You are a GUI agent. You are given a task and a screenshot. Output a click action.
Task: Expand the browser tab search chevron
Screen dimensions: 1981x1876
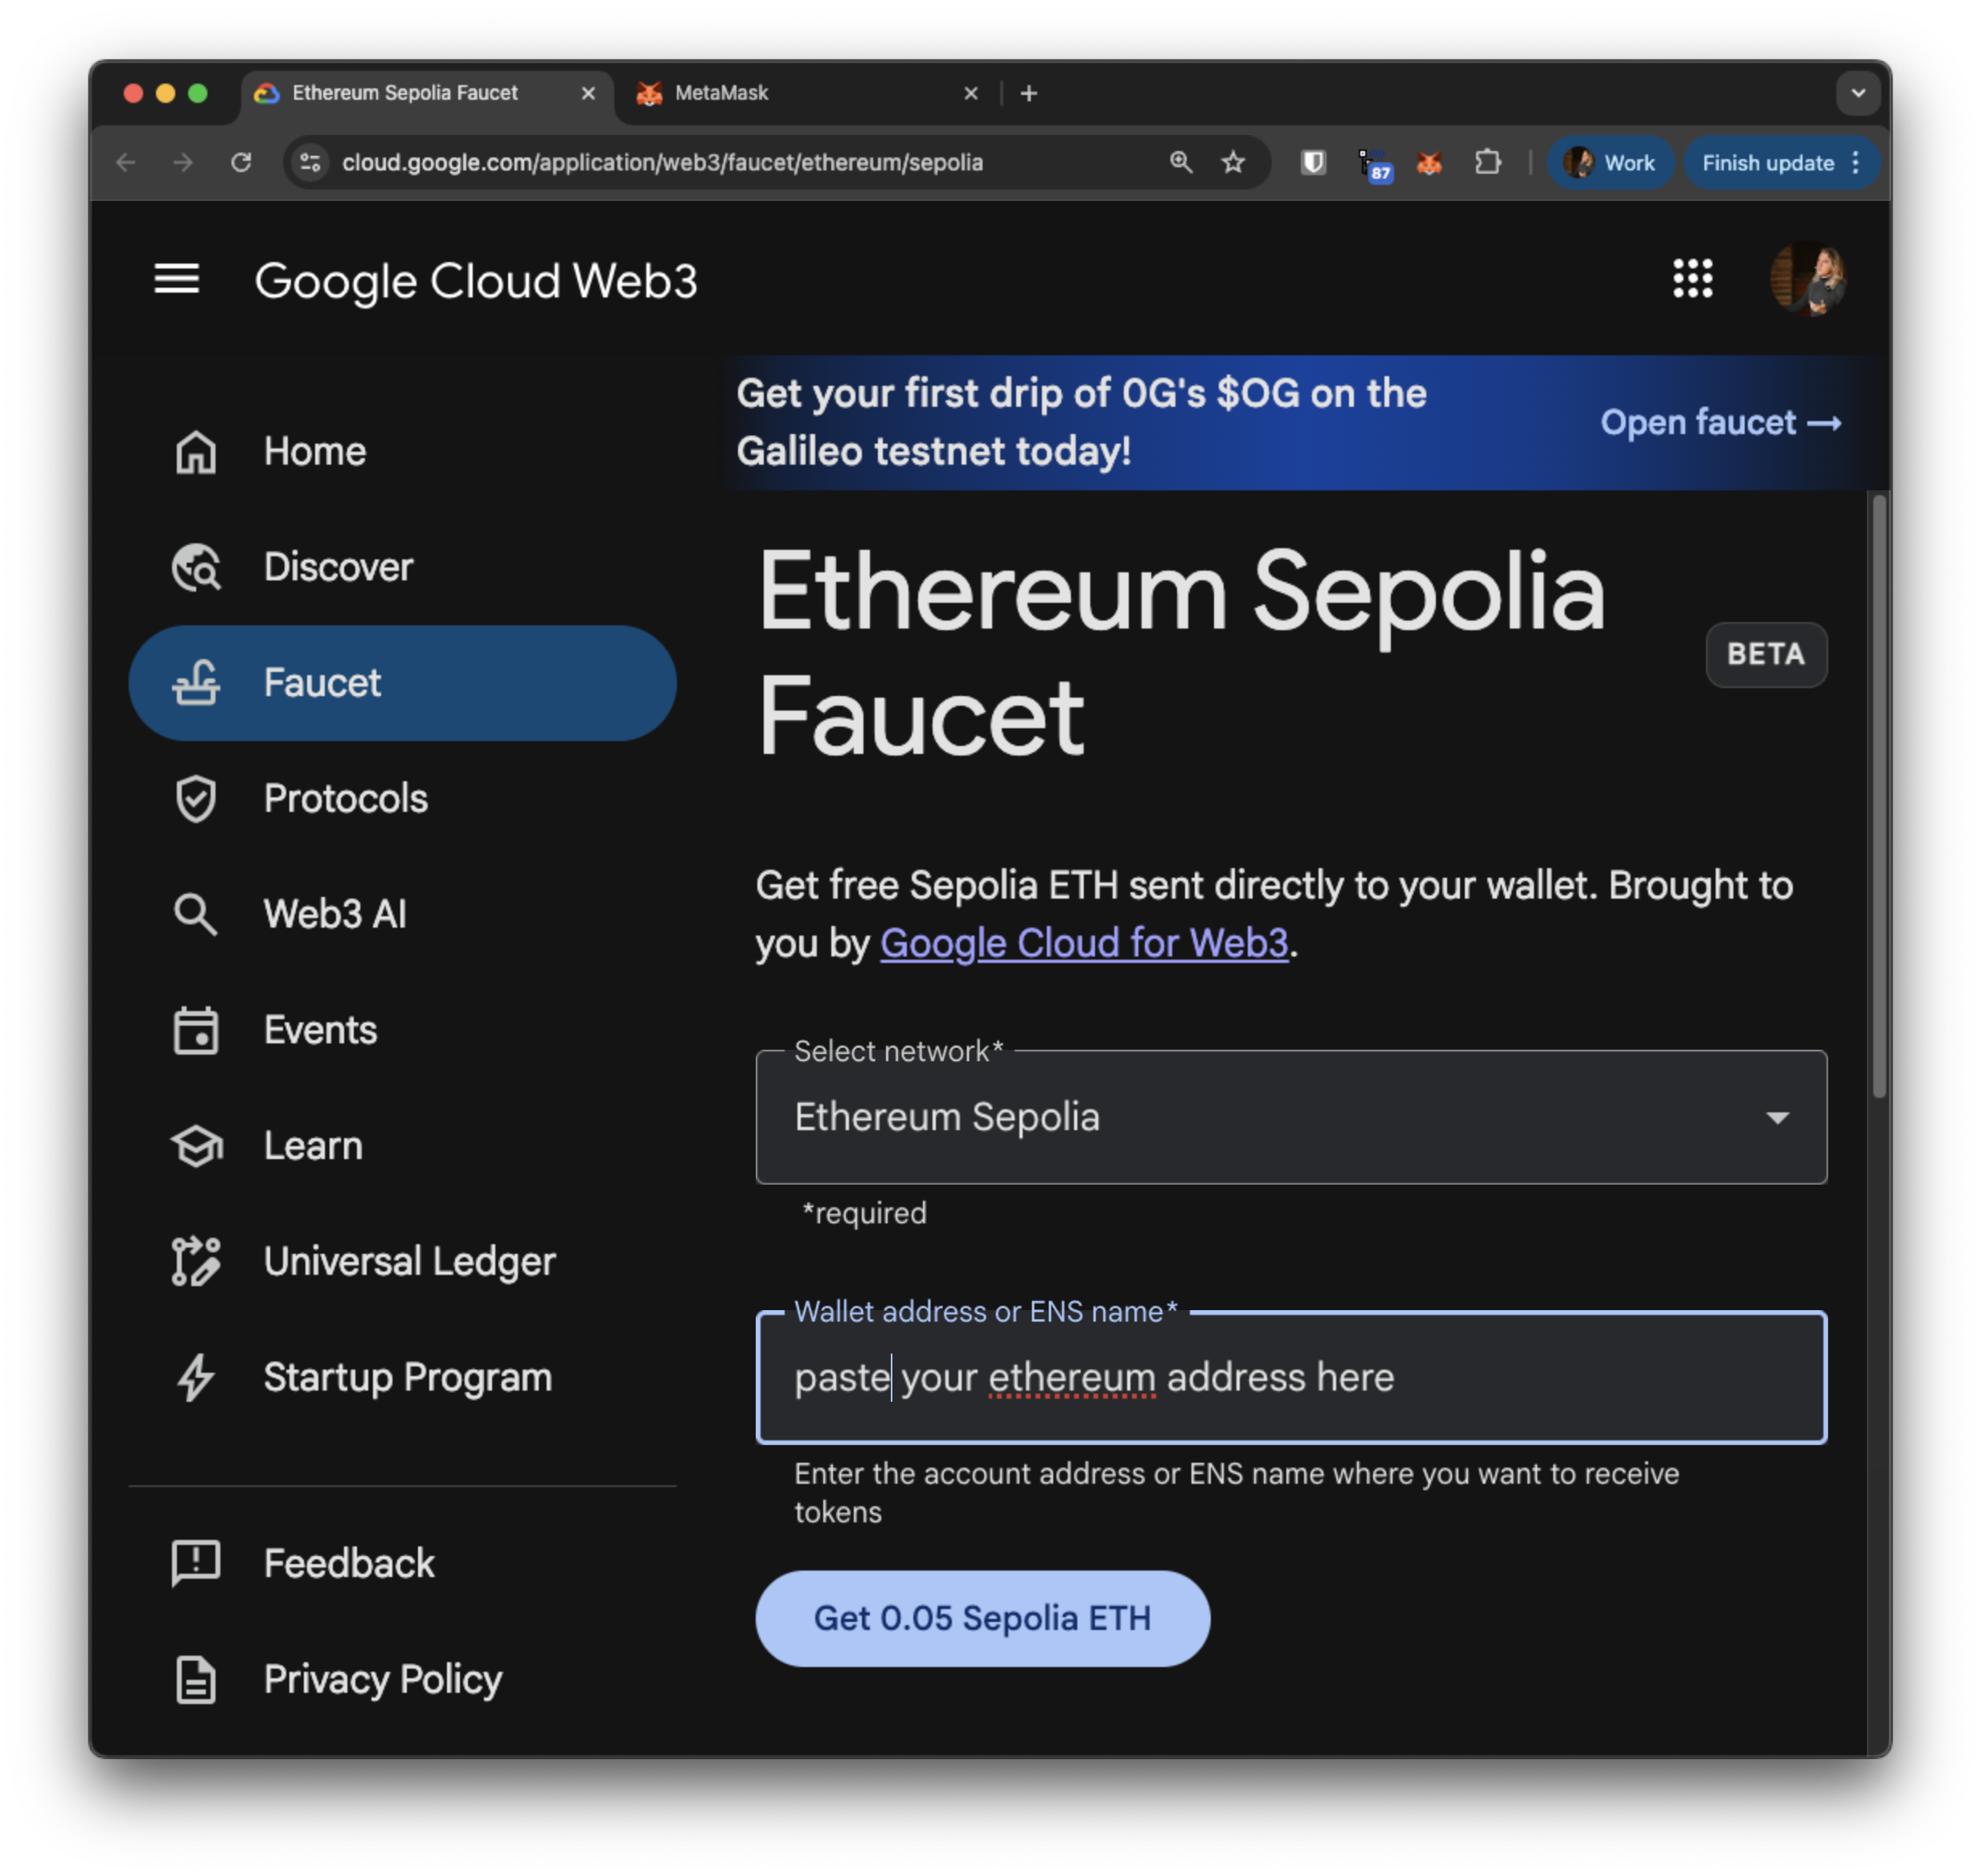click(x=1858, y=93)
